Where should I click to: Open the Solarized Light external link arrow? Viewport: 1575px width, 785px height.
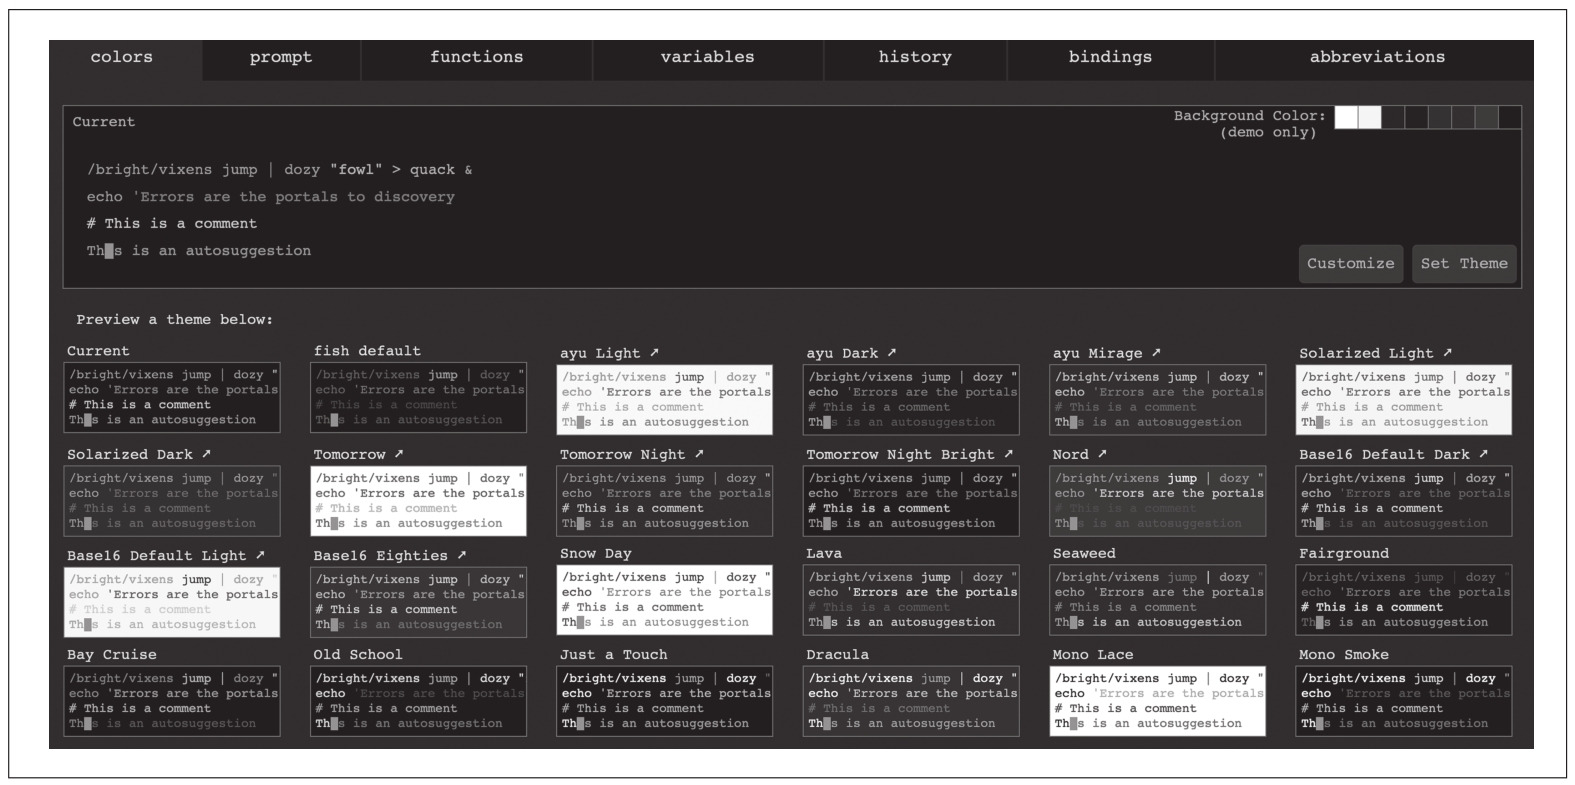coord(1447,353)
